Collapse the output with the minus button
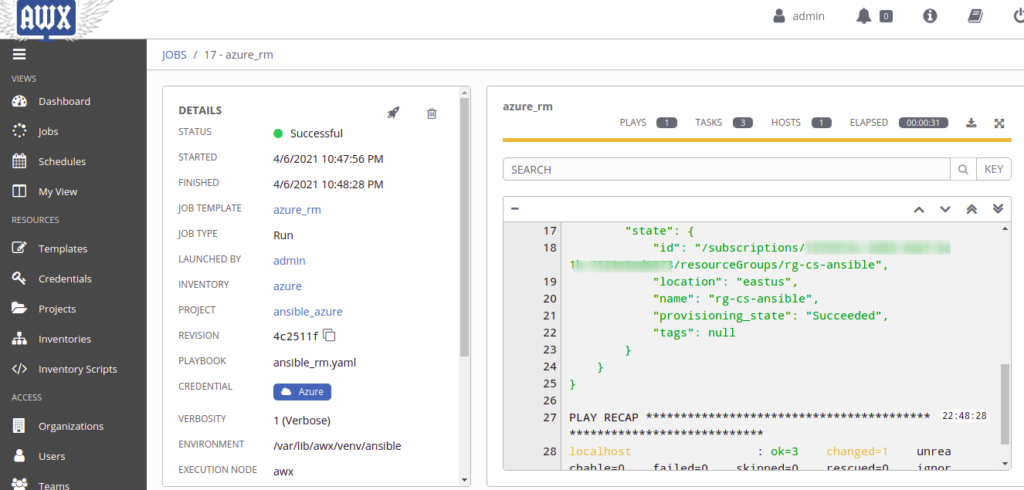The image size is (1024, 490). [x=515, y=208]
